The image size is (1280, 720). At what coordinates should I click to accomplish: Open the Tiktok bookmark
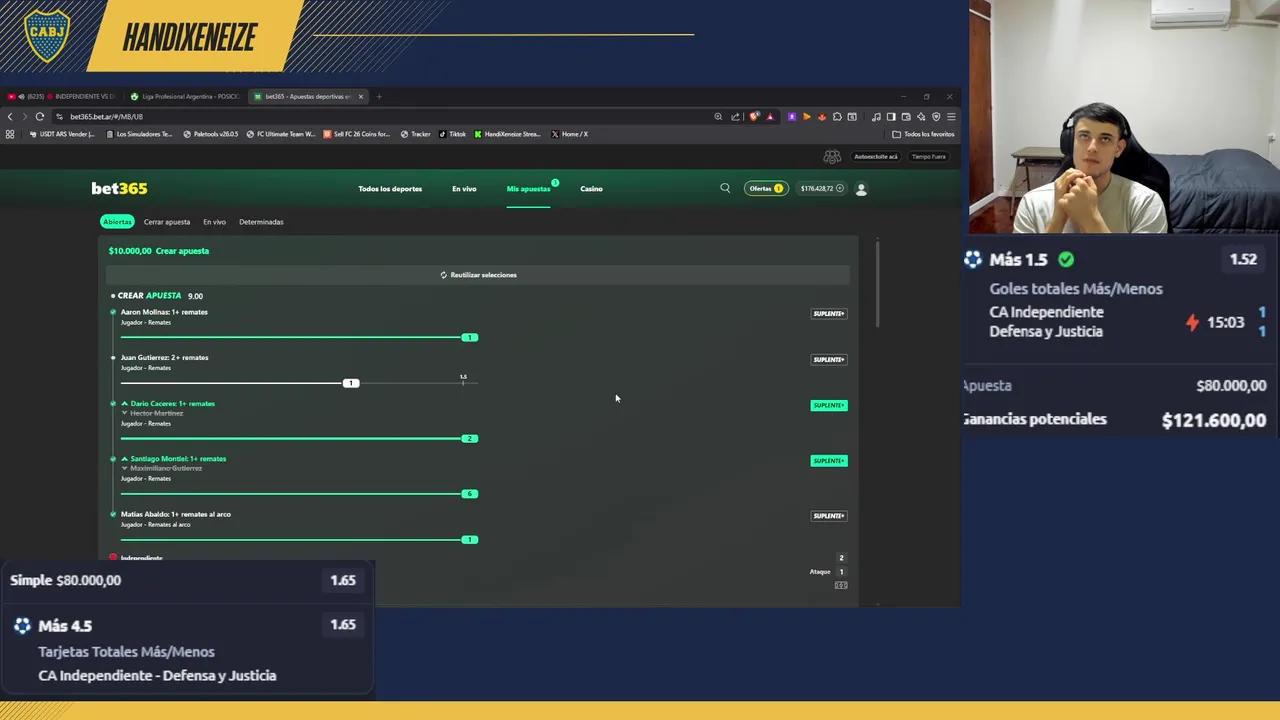452,134
